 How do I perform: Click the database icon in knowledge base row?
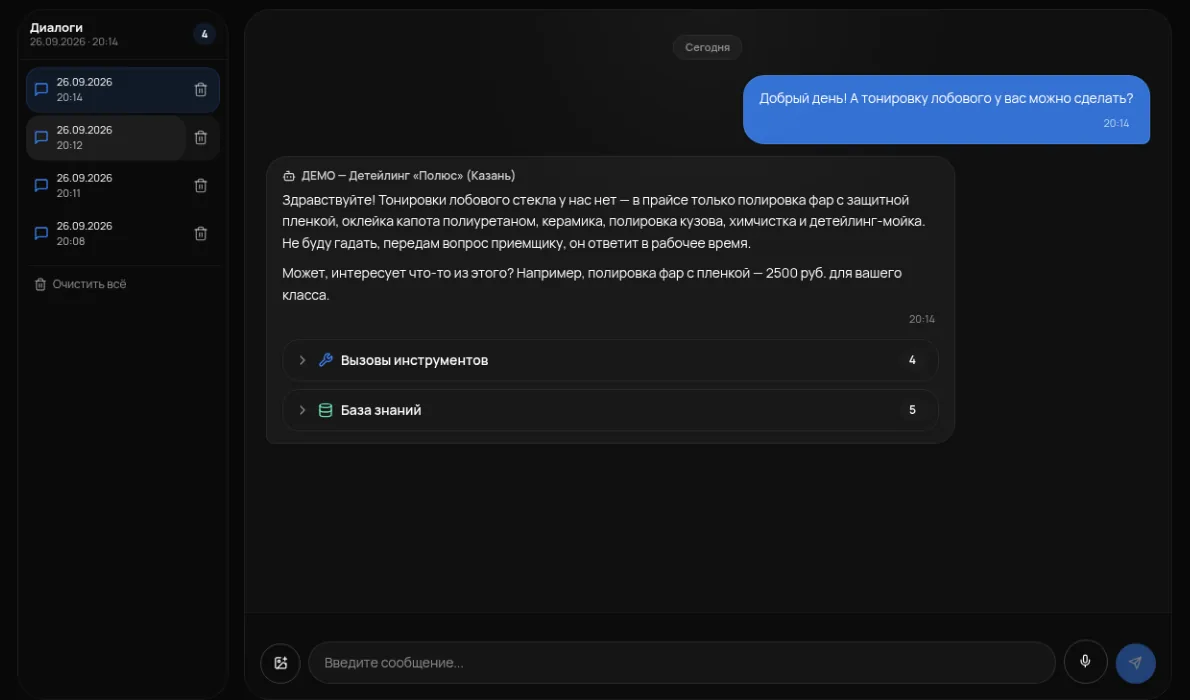[326, 410]
